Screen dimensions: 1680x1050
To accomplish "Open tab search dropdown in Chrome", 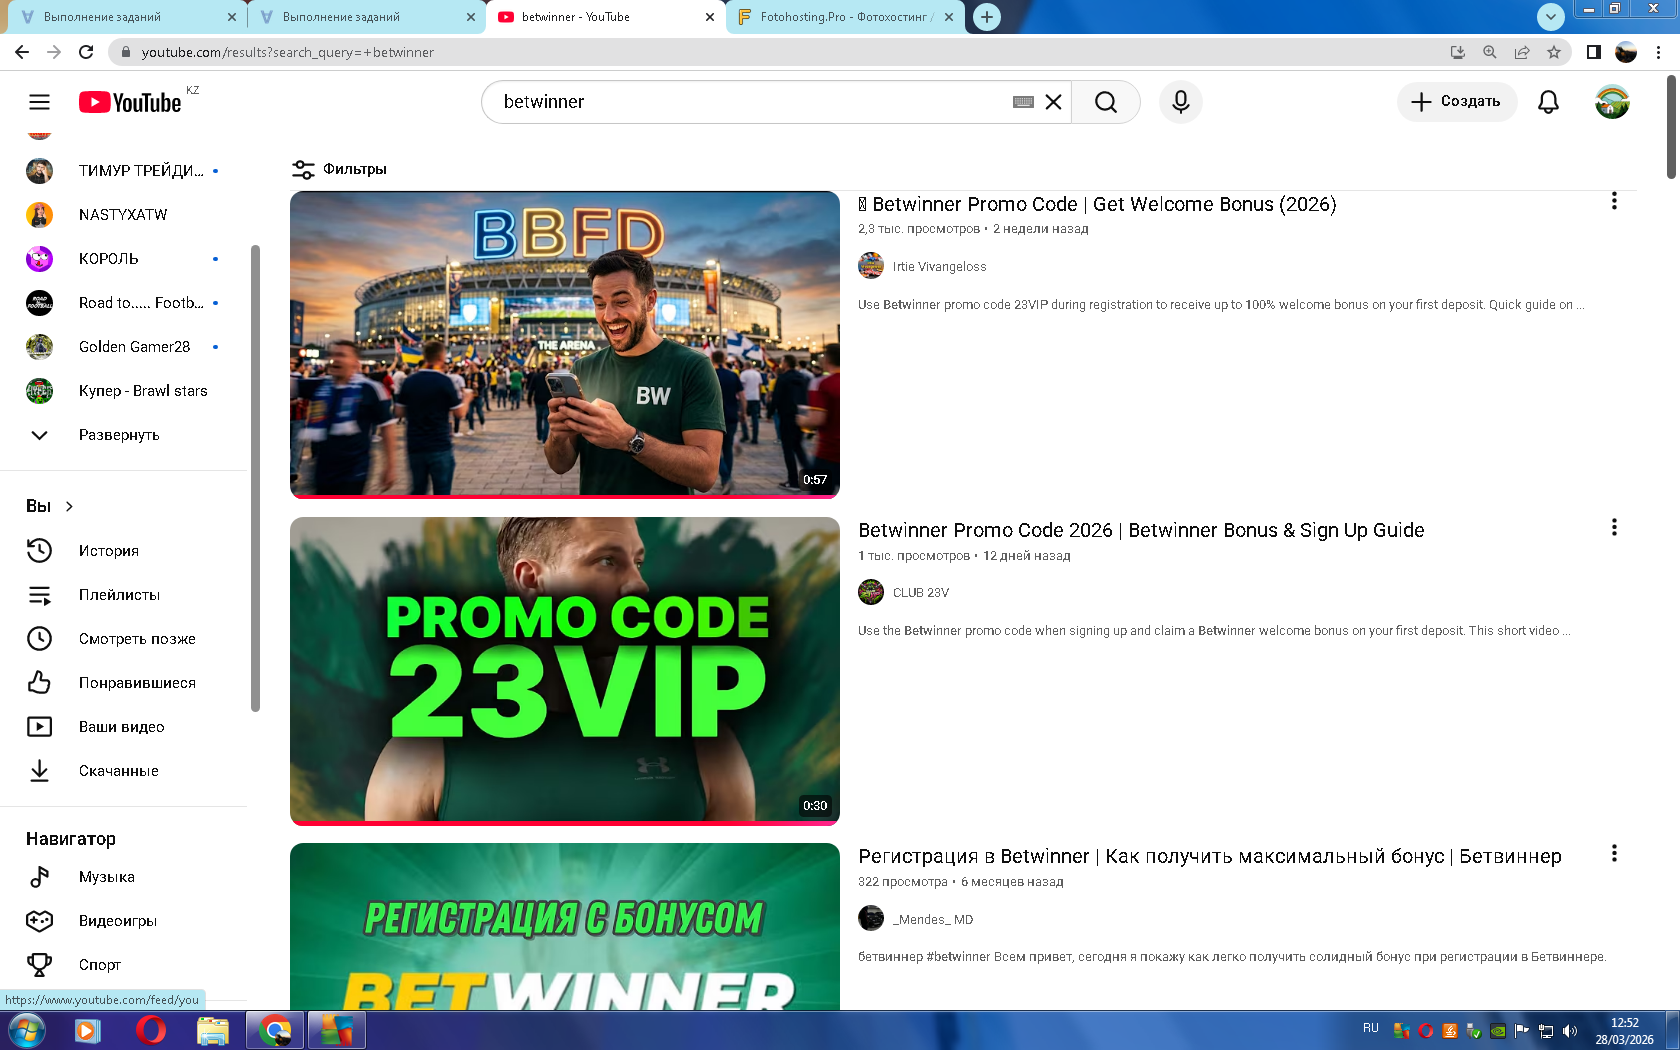I will (1550, 16).
